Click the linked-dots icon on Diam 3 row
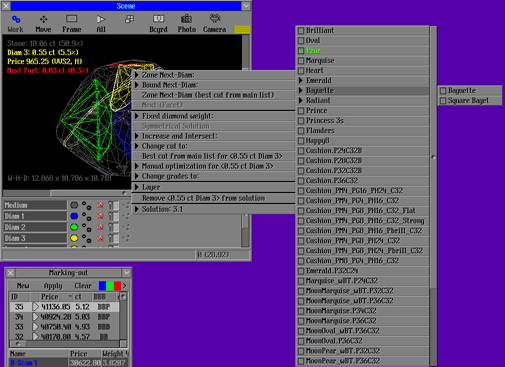Image resolution: width=505 pixels, height=367 pixels. pos(87,239)
